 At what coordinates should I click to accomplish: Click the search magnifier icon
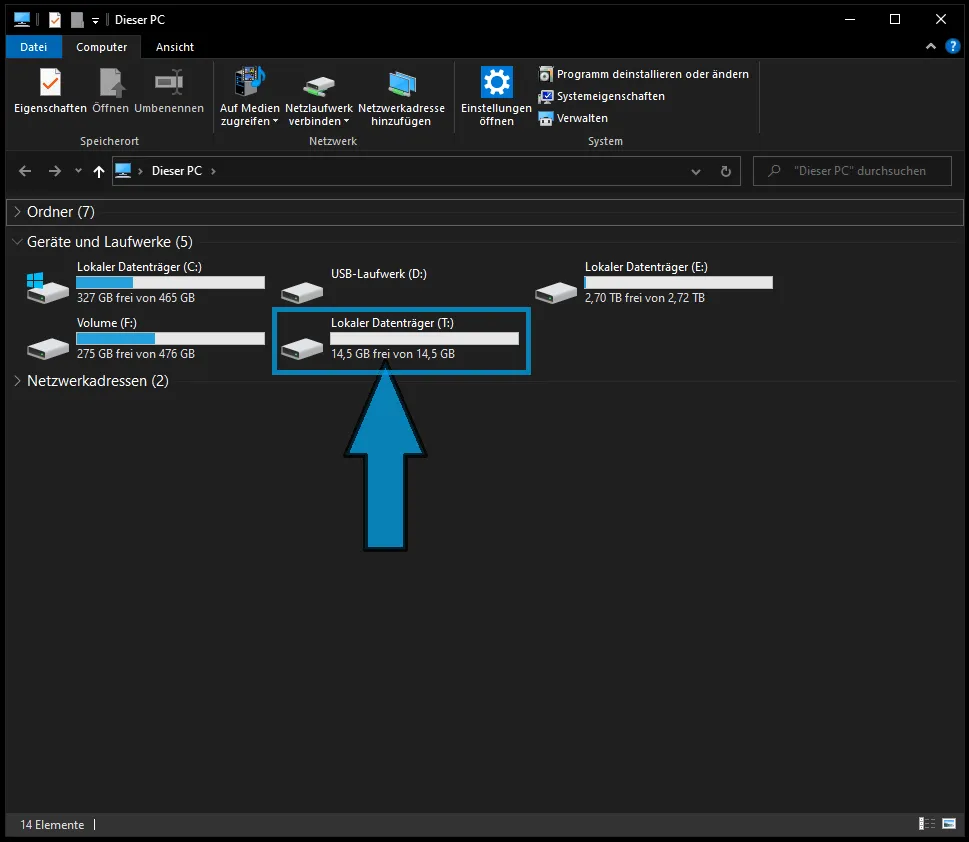pyautogui.click(x=774, y=171)
